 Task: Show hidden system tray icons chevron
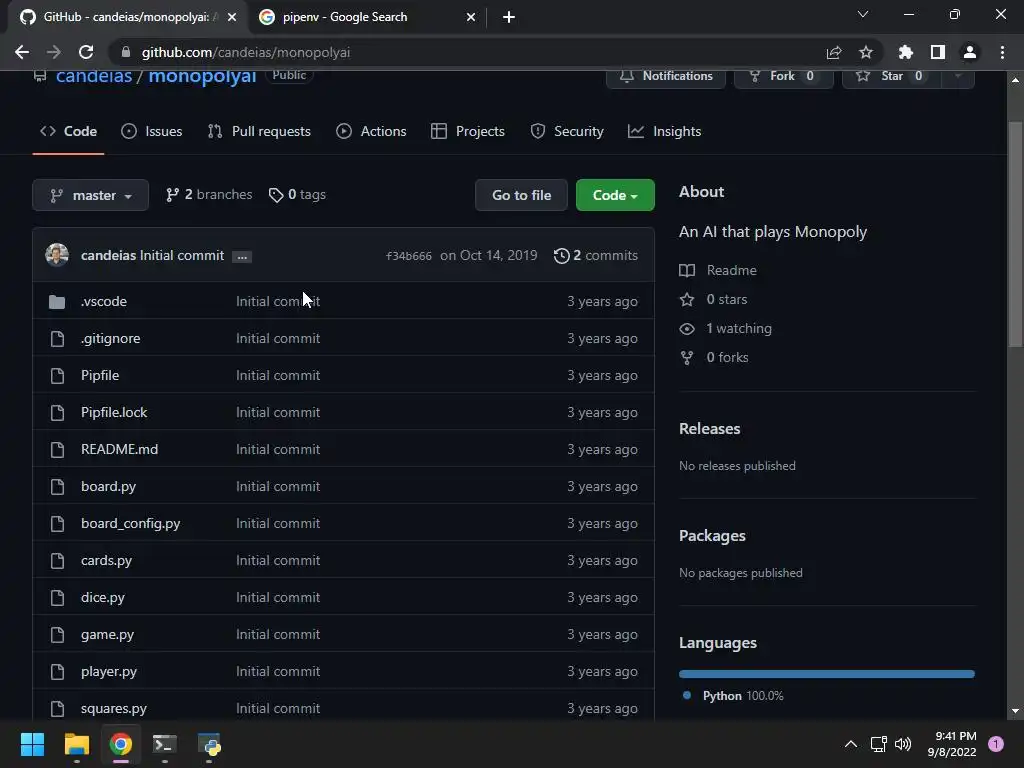point(850,744)
